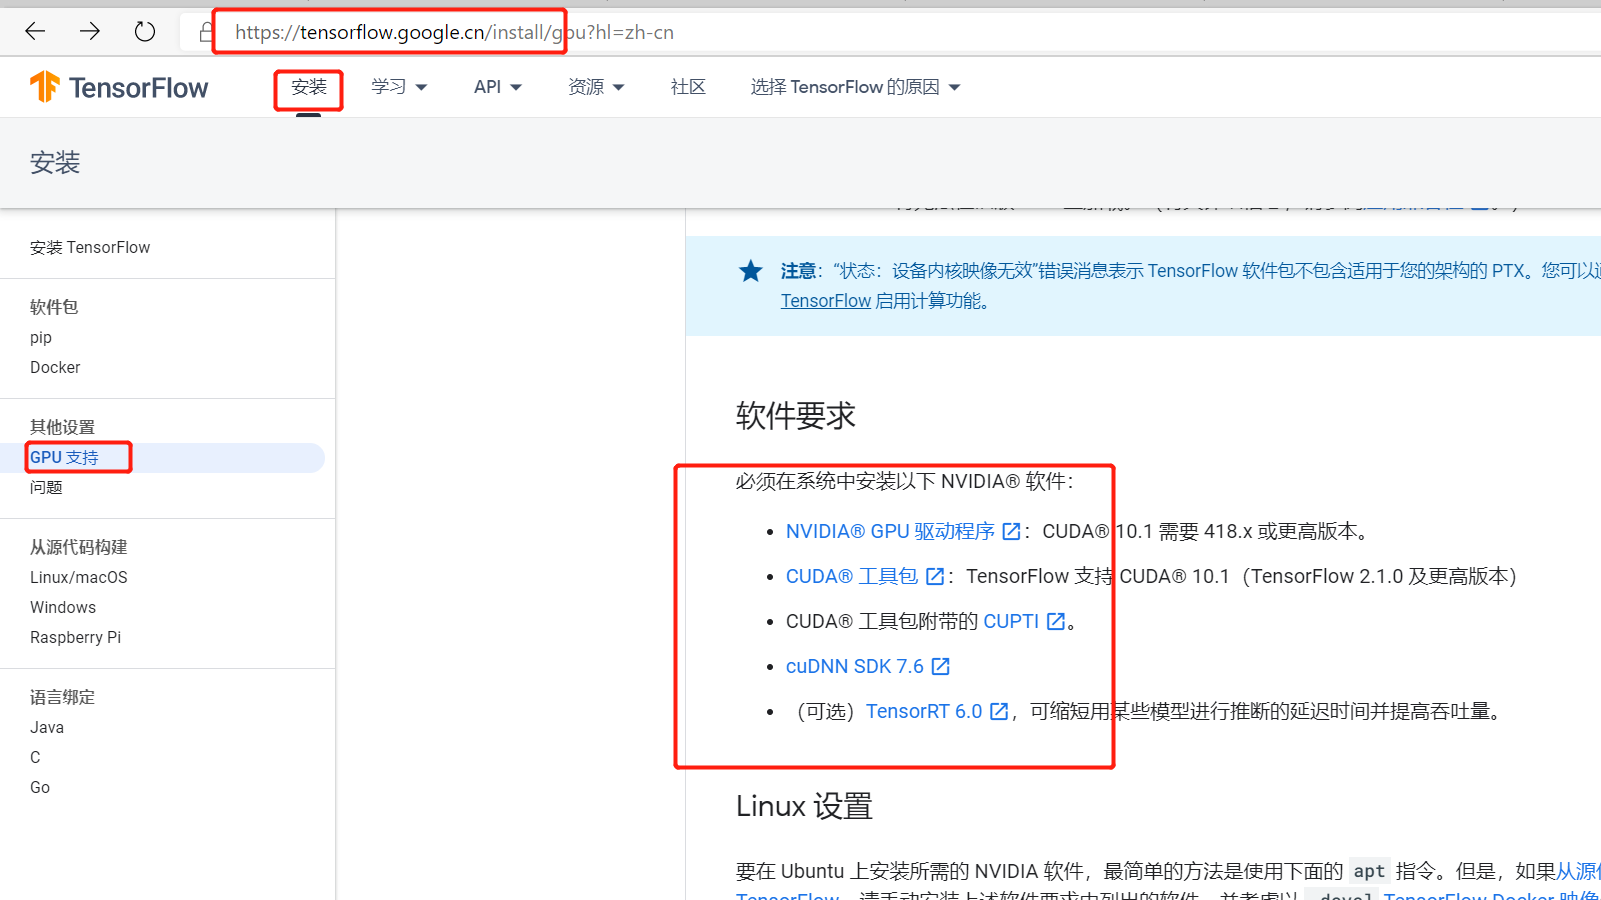This screenshot has width=1601, height=900.
Task: Click the browser forward arrow icon
Action: pos(90,31)
